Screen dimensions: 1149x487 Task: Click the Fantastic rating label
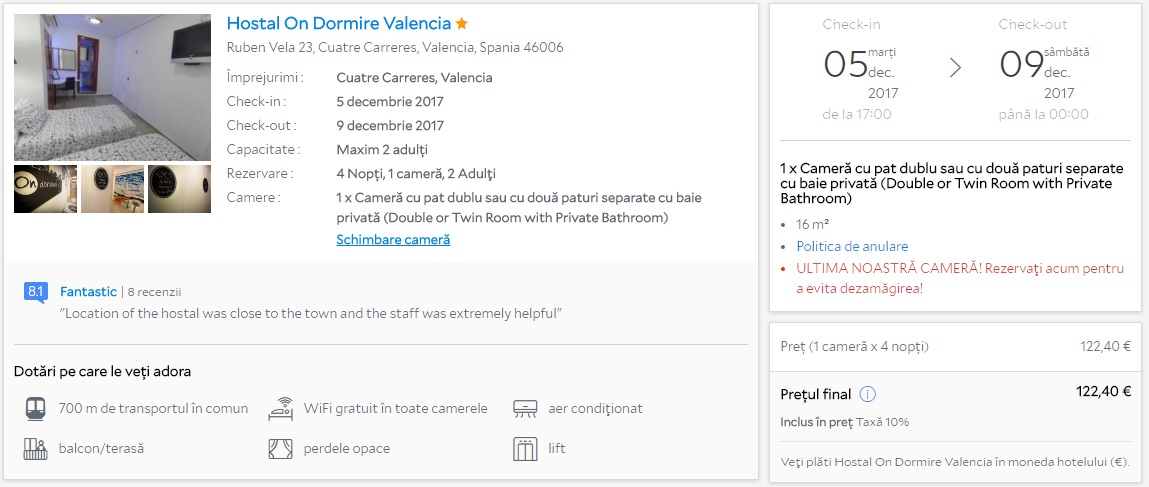[88, 292]
